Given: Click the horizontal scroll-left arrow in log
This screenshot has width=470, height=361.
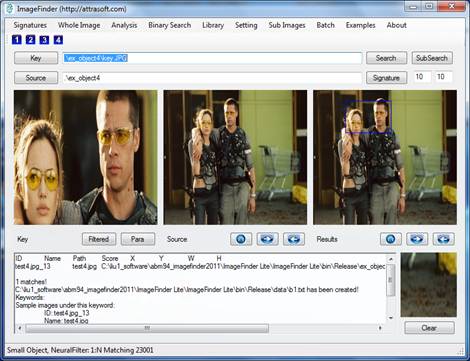Looking at the screenshot, I should (20, 328).
